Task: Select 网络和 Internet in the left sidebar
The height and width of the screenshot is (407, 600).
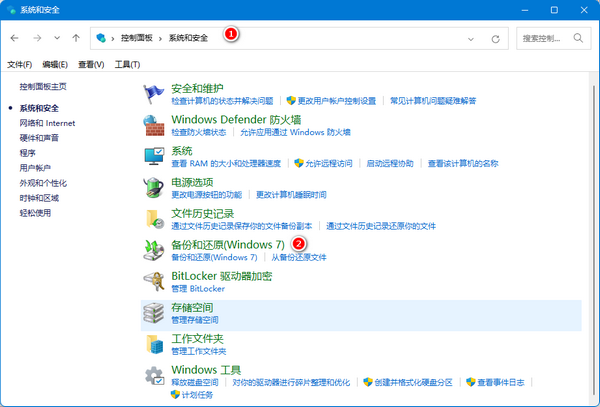Action: 46,122
